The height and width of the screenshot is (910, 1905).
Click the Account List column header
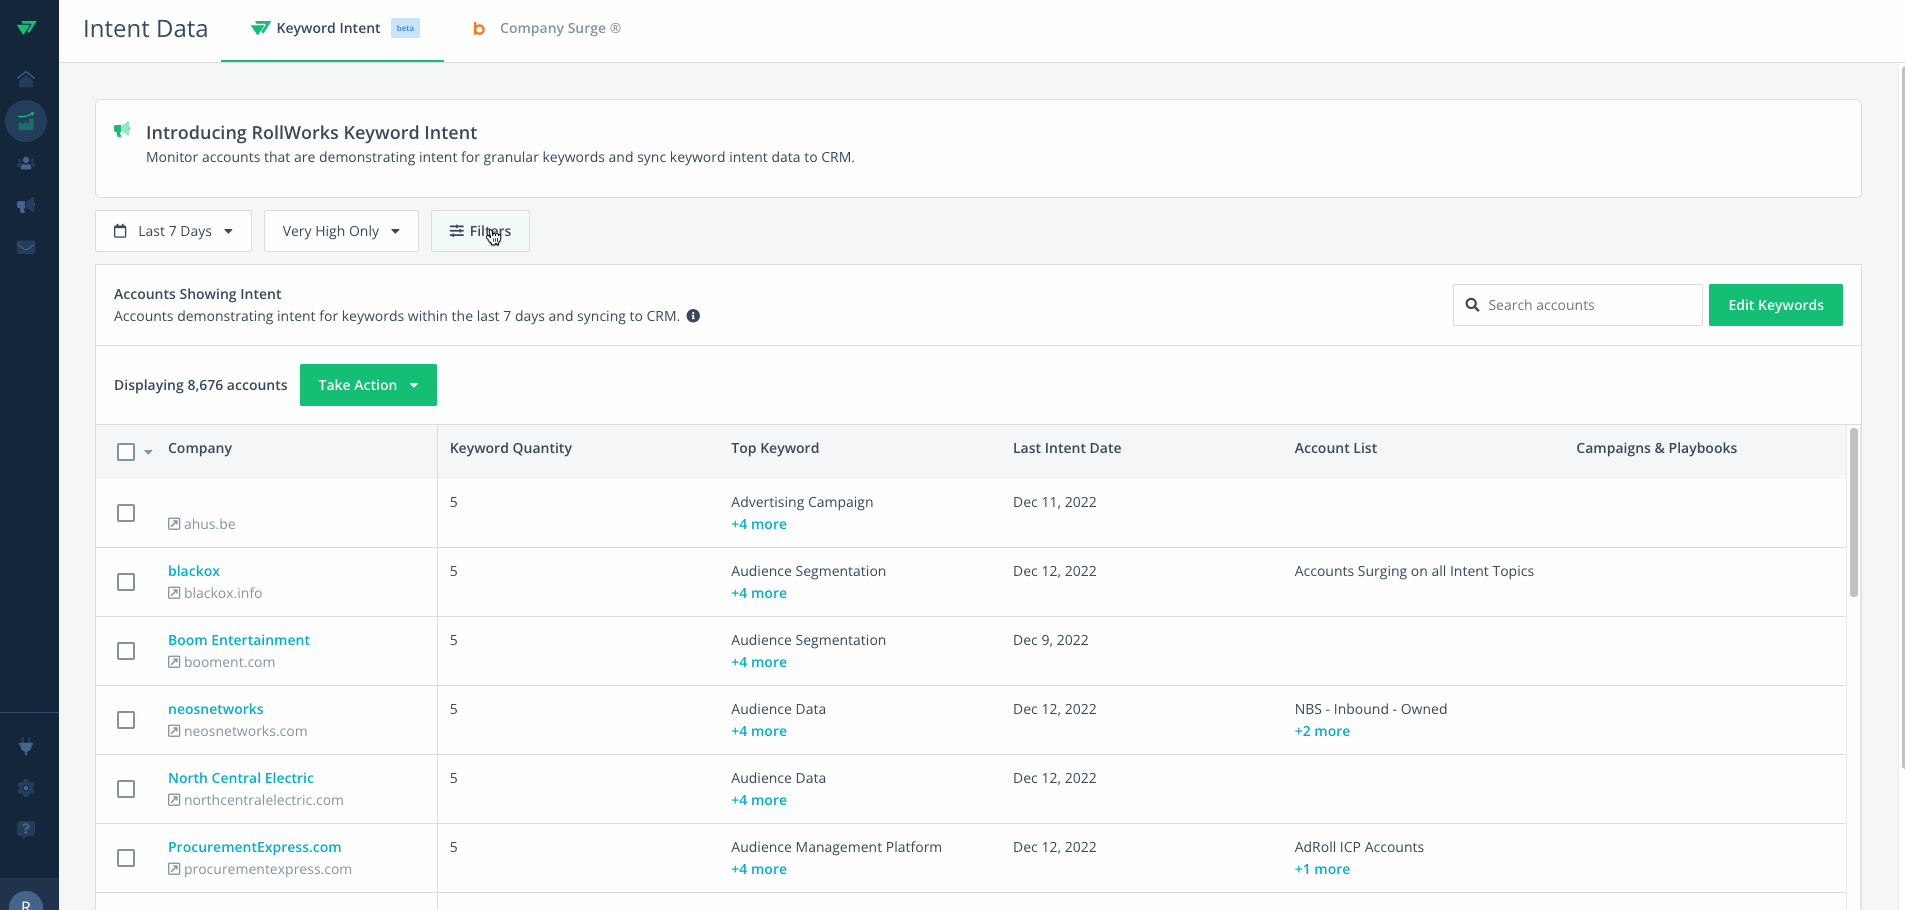1336,448
